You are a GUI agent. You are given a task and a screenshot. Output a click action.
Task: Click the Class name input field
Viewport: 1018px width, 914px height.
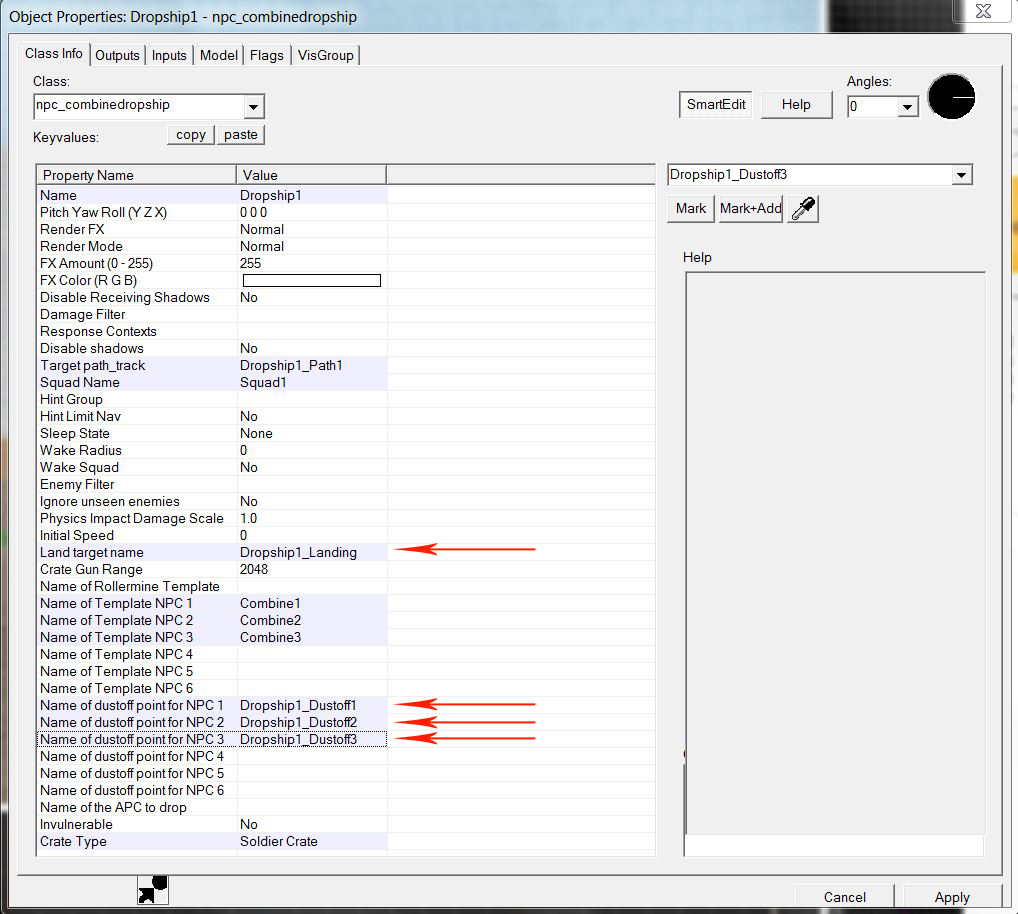(x=139, y=106)
